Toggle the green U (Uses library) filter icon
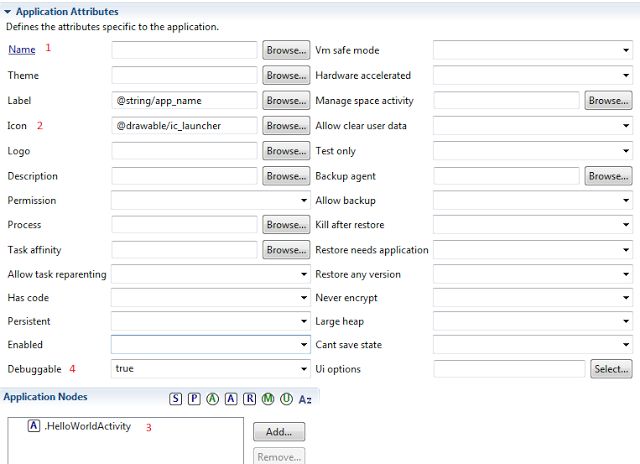640x464 pixels. [x=287, y=399]
